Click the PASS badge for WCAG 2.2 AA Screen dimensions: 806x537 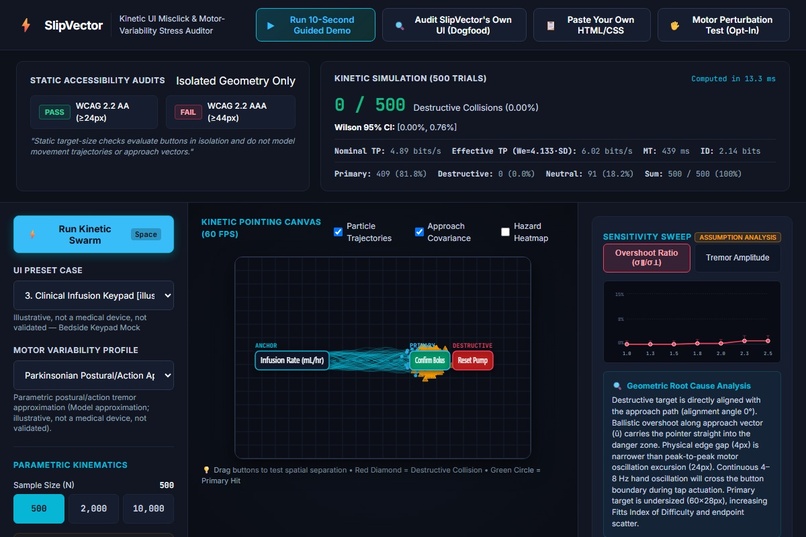(x=54, y=112)
